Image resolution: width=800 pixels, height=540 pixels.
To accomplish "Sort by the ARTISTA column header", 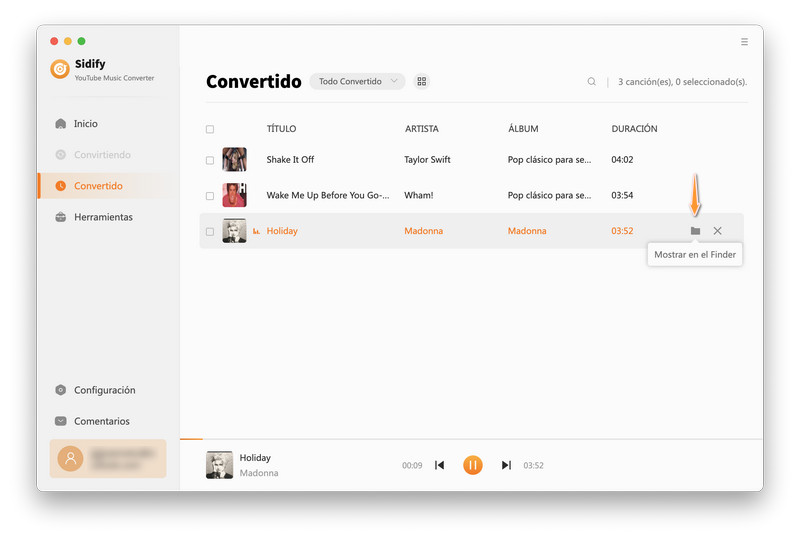I will [421, 129].
